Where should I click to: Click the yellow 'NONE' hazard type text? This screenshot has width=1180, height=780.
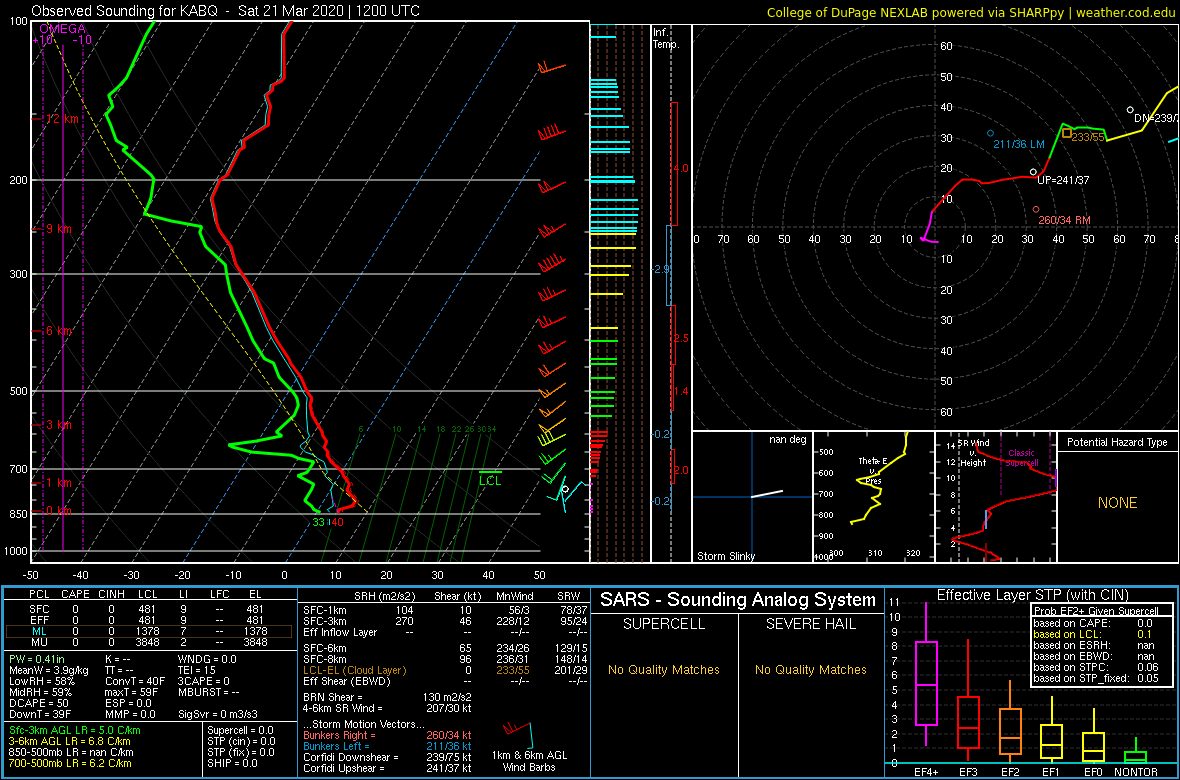tap(1117, 503)
